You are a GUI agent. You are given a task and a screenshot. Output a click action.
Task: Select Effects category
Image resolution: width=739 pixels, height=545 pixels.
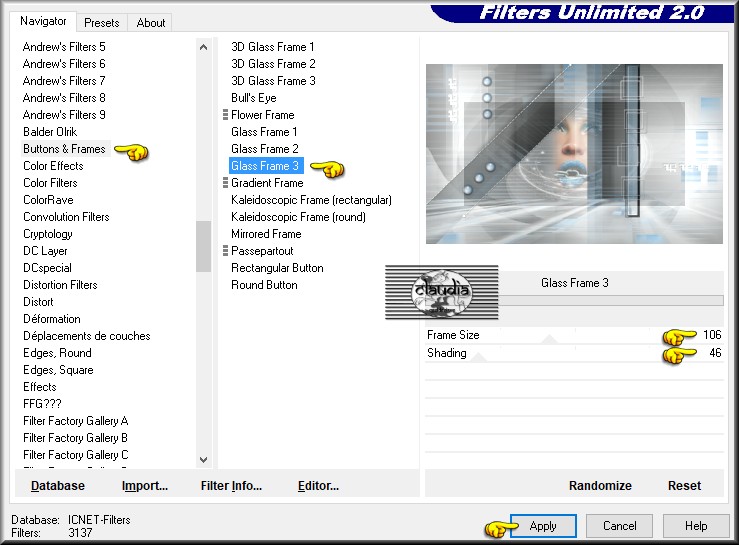pyautogui.click(x=40, y=387)
